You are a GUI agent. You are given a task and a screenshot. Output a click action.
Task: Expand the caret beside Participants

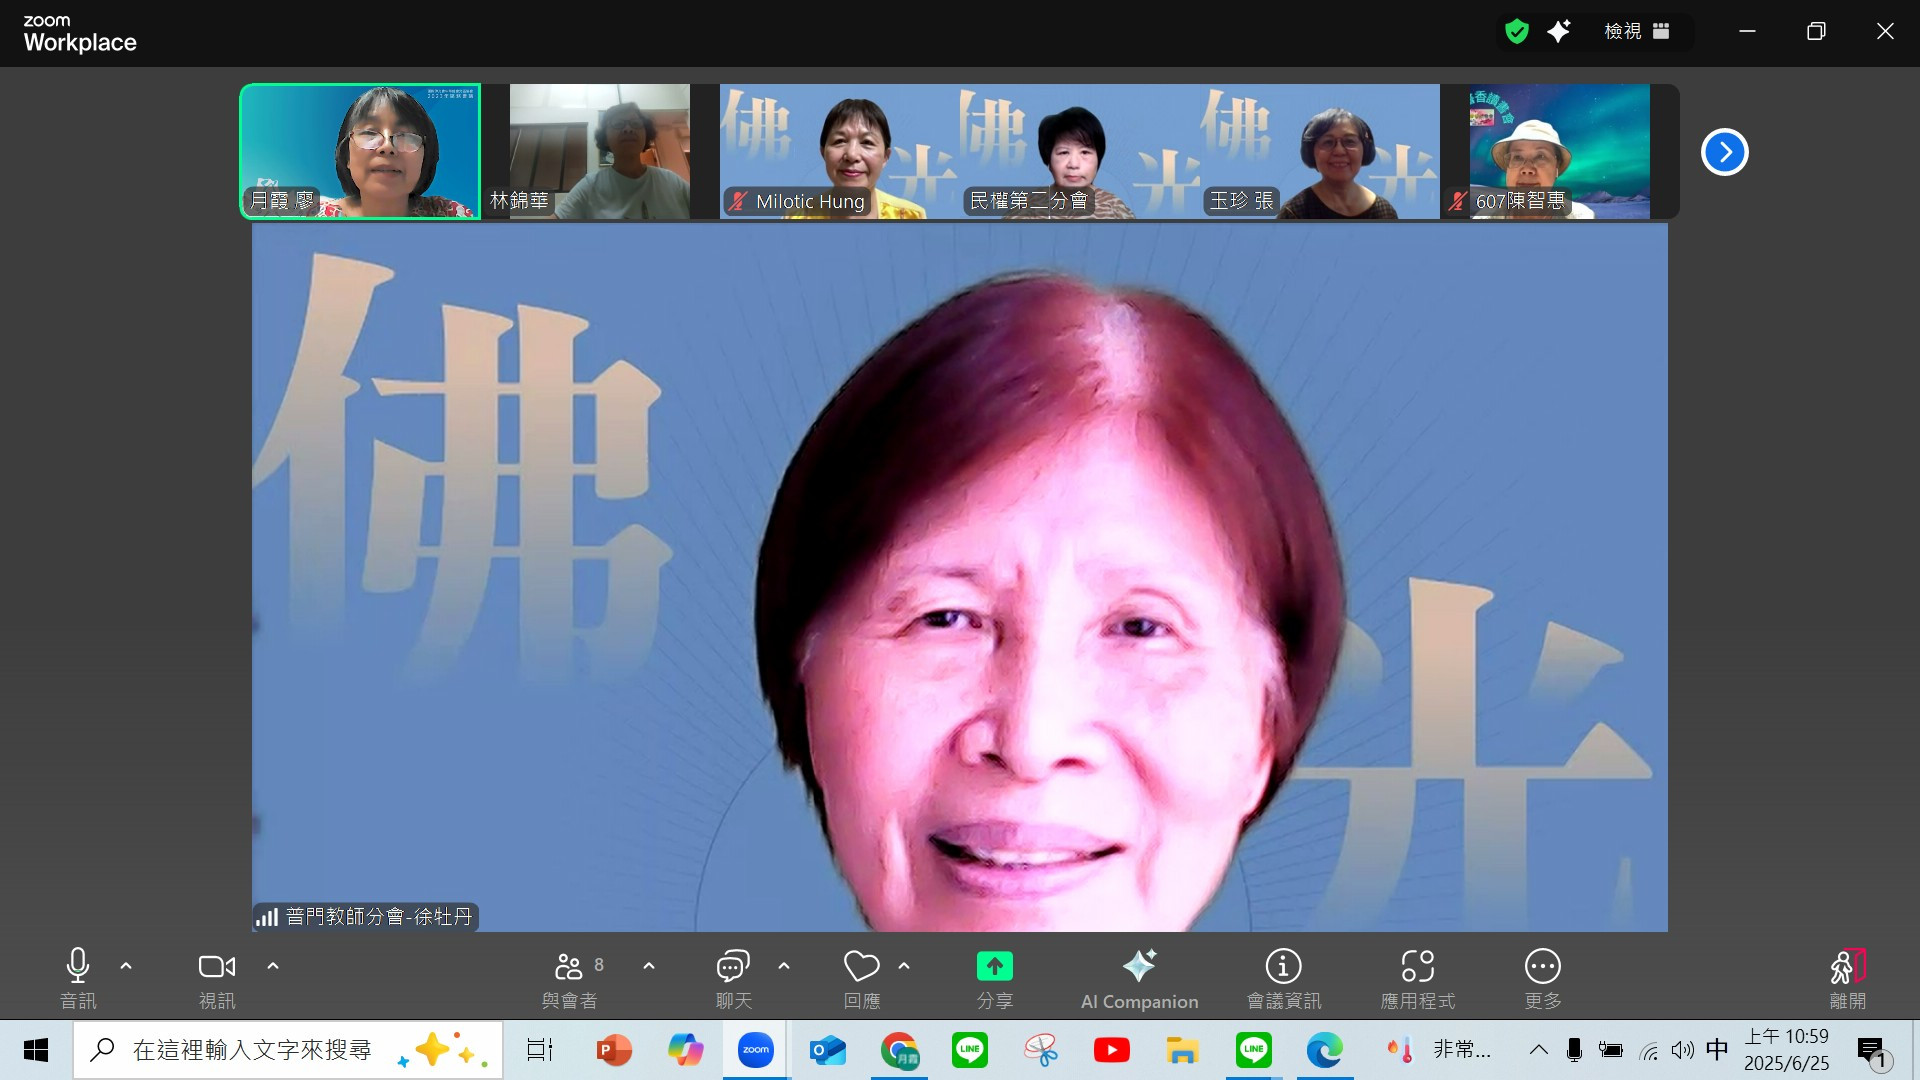click(x=649, y=966)
